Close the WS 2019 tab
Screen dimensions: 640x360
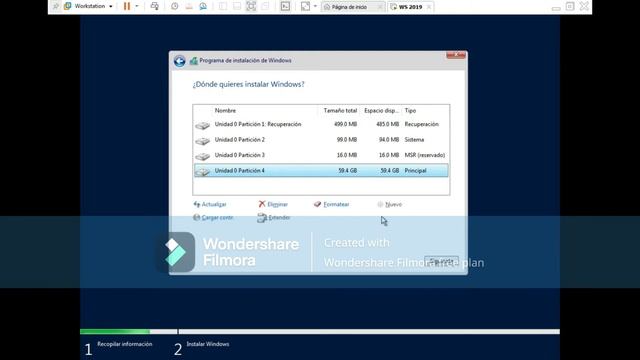pos(429,7)
